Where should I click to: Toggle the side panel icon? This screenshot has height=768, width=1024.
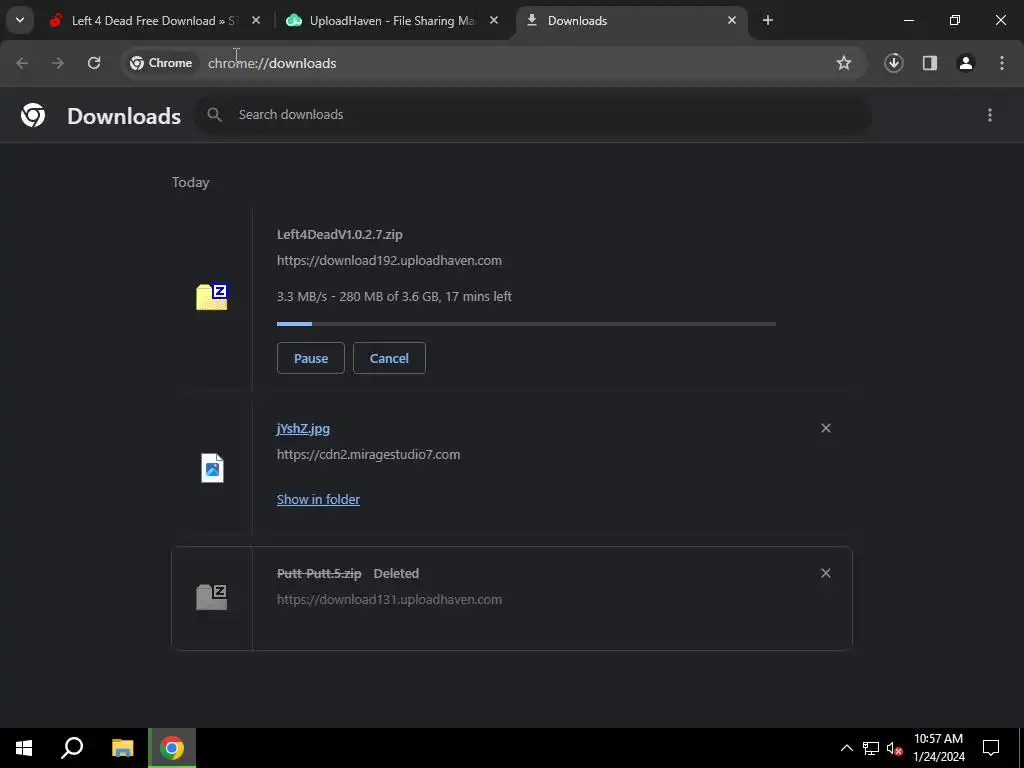point(930,63)
